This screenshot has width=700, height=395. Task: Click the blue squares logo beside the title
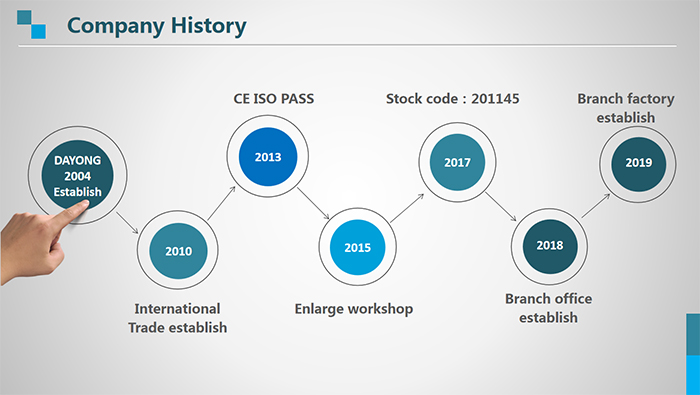31,25
